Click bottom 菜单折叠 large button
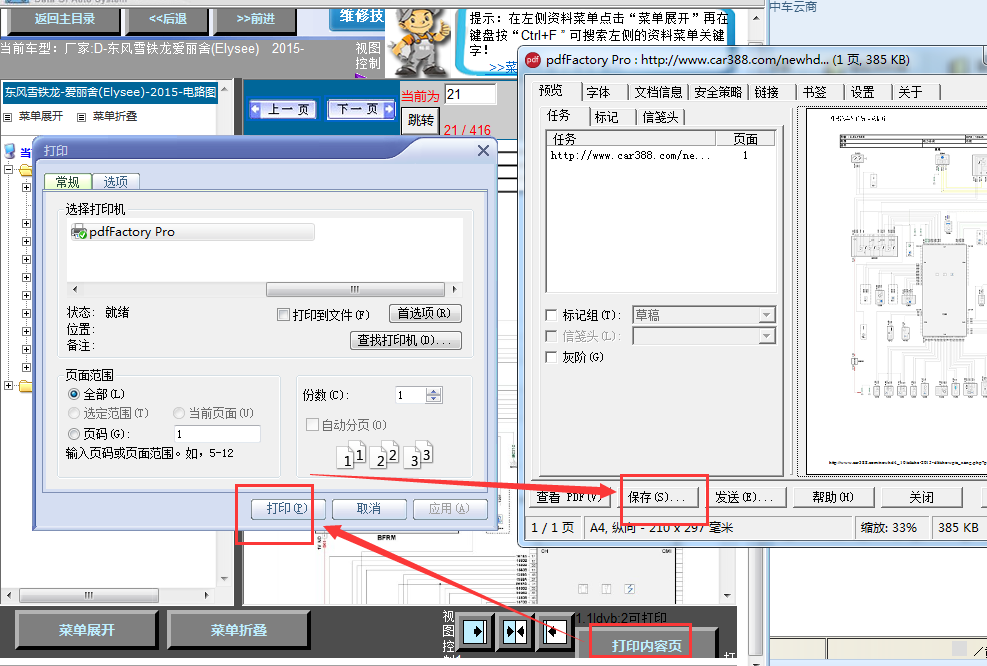The height and width of the screenshot is (666, 987). point(239,630)
